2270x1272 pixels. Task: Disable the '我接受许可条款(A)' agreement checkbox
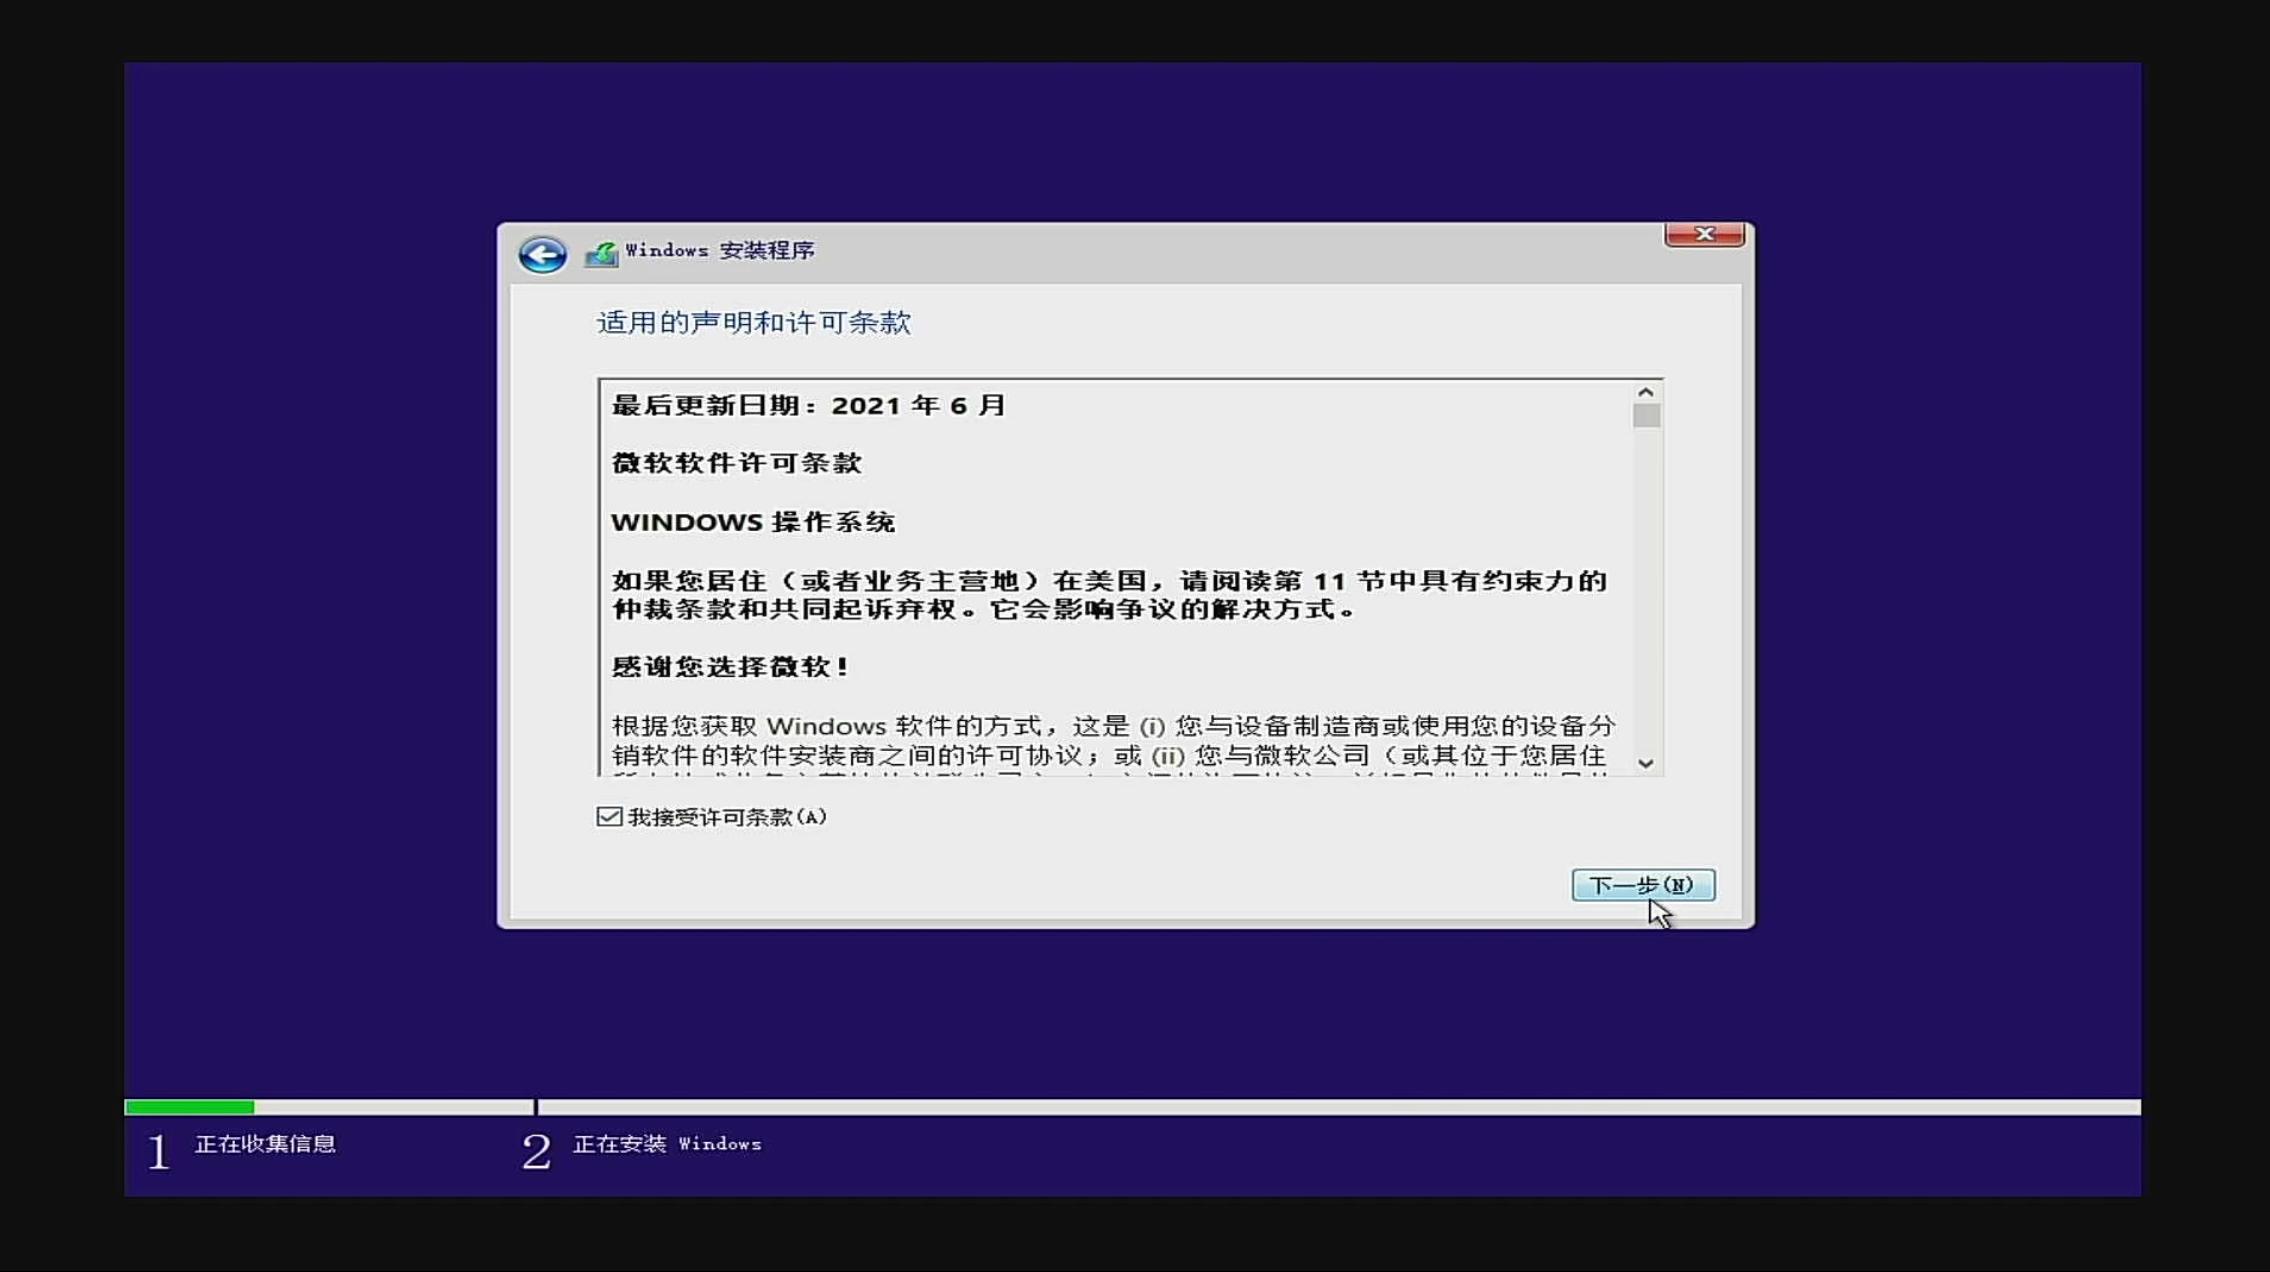coord(608,816)
